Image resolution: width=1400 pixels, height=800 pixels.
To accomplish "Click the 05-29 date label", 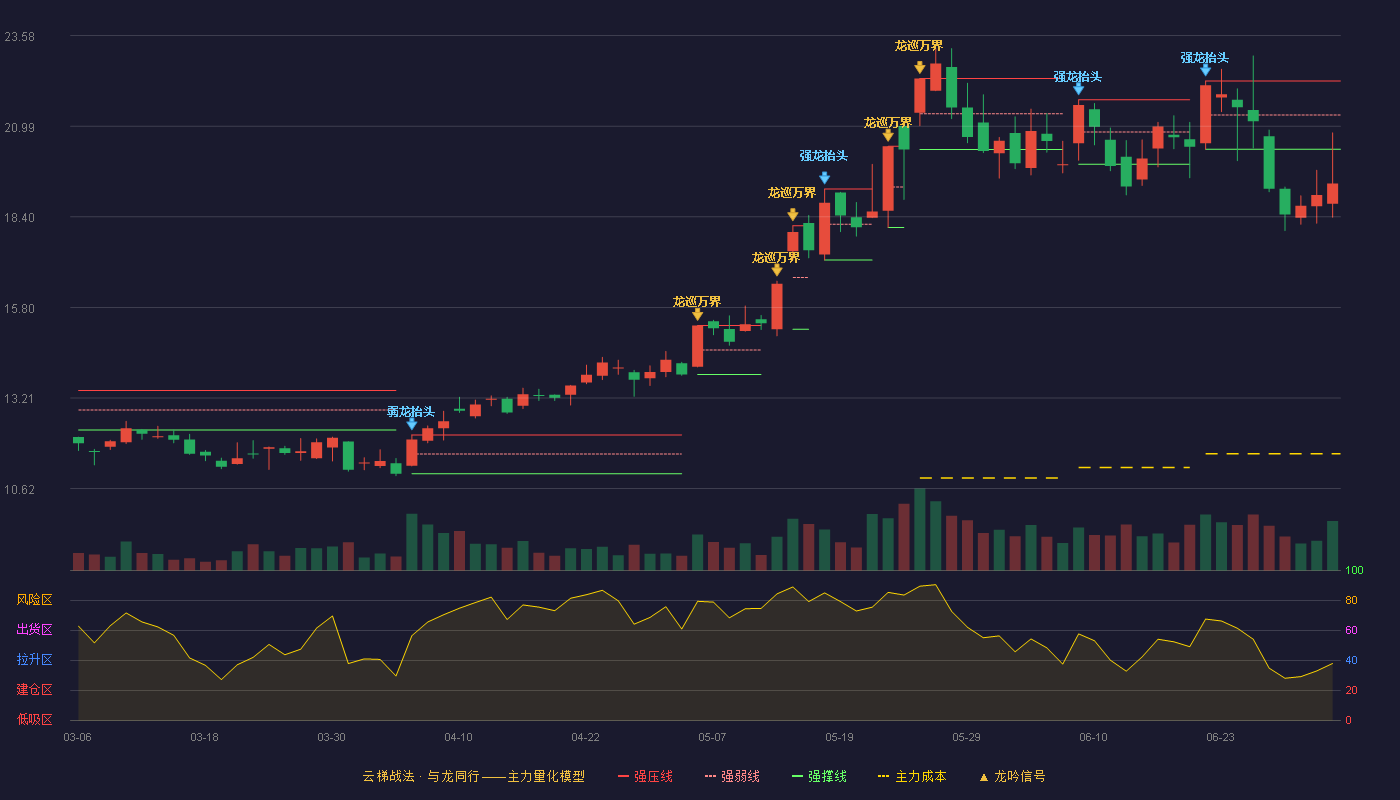I will (x=966, y=737).
